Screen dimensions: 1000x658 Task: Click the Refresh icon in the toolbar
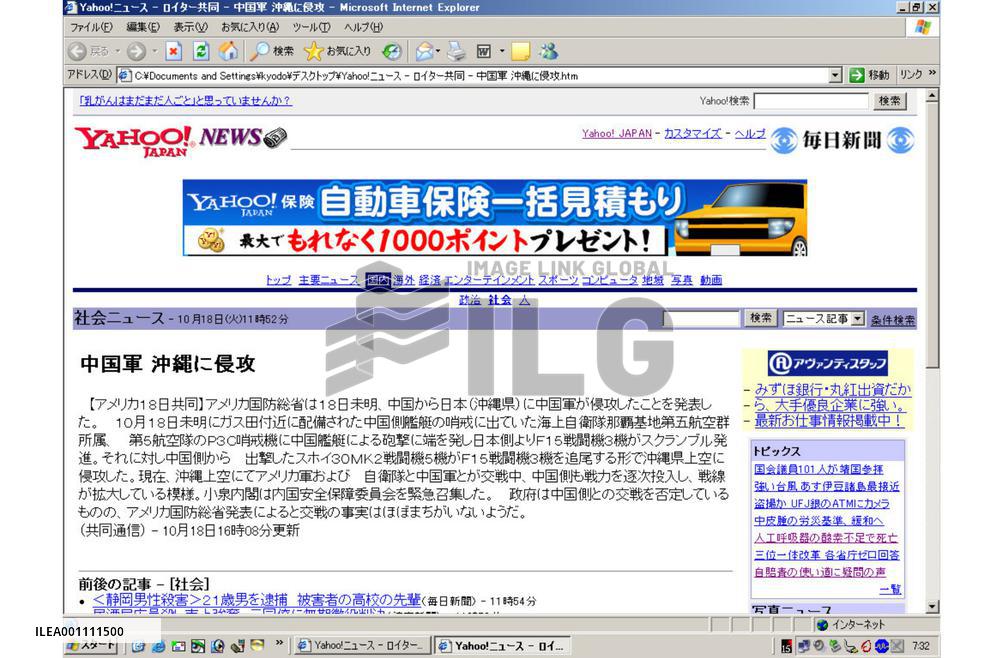[x=202, y=51]
